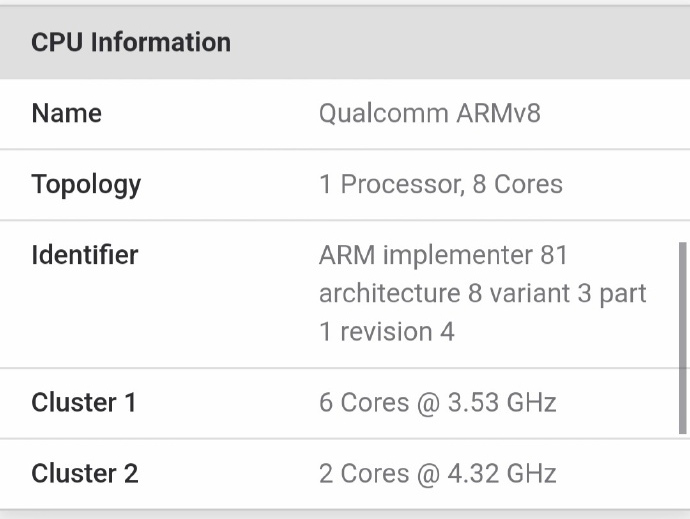The image size is (690, 519).
Task: Click the vertical scrollbar thumb at right
Action: click(683, 338)
